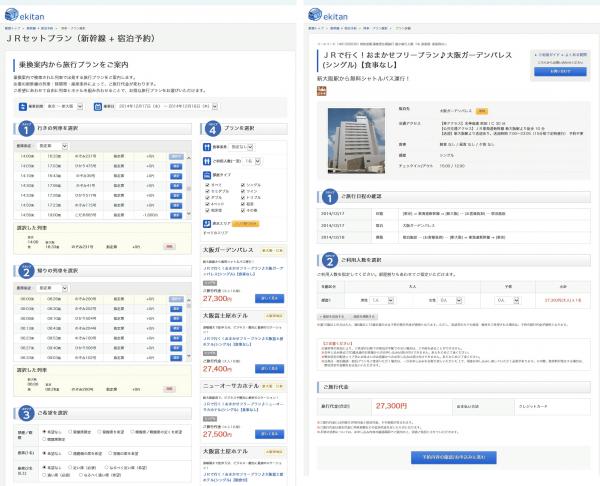
Task: Click the guests-per-room people icon
Action: [x=206, y=159]
